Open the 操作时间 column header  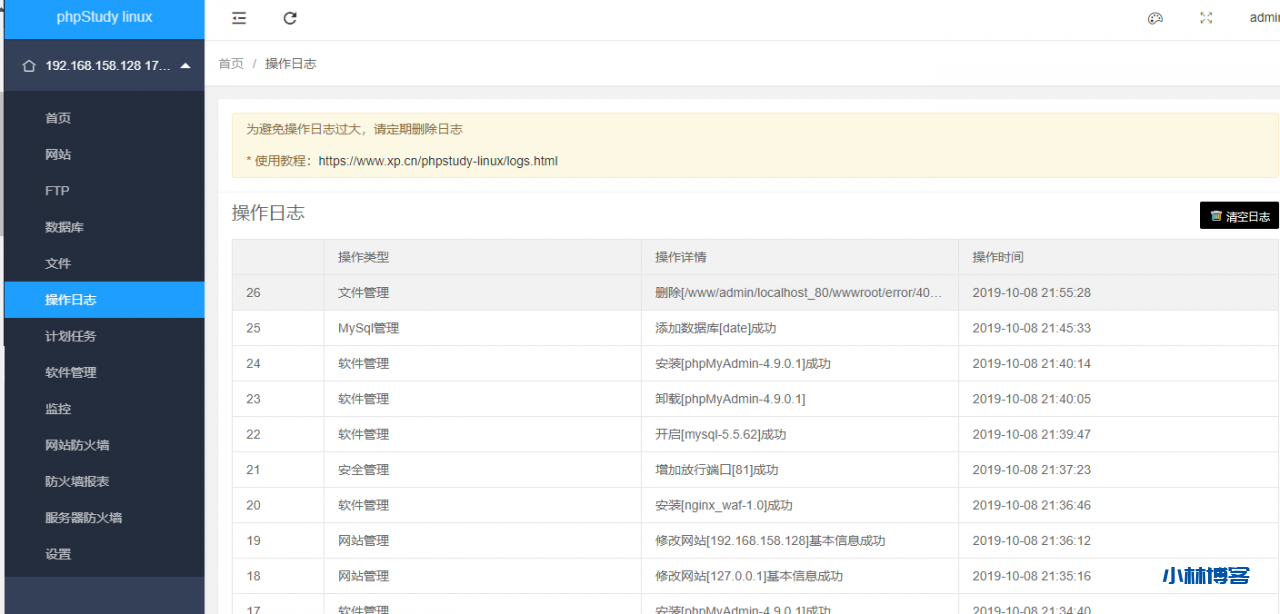click(999, 257)
